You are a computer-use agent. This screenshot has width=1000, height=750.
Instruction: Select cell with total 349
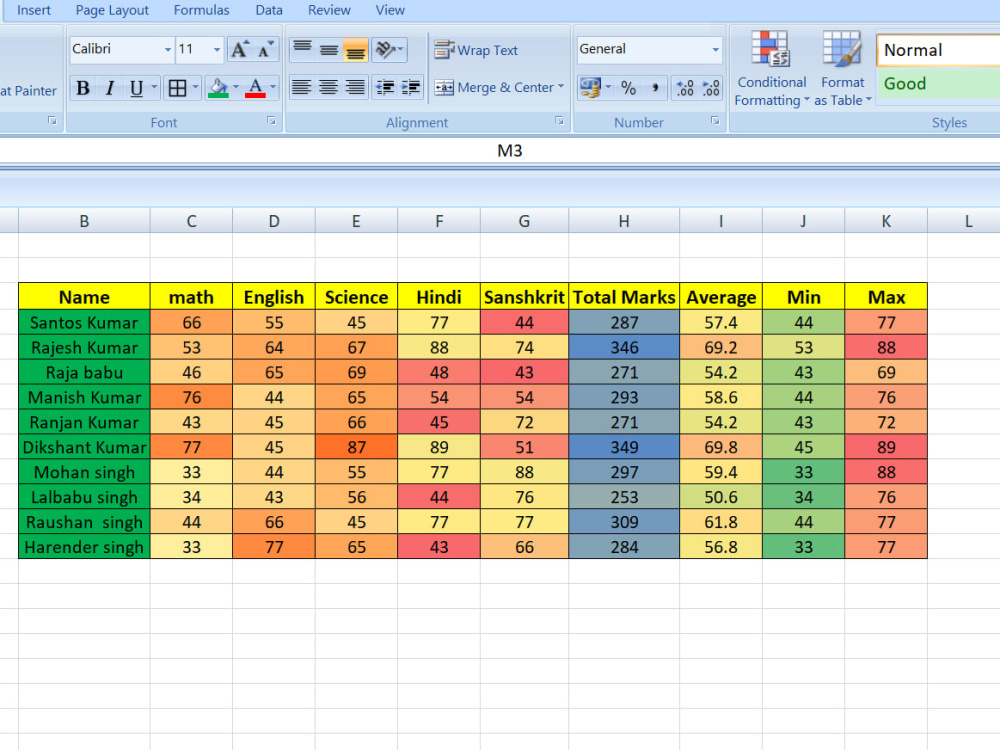coord(624,447)
